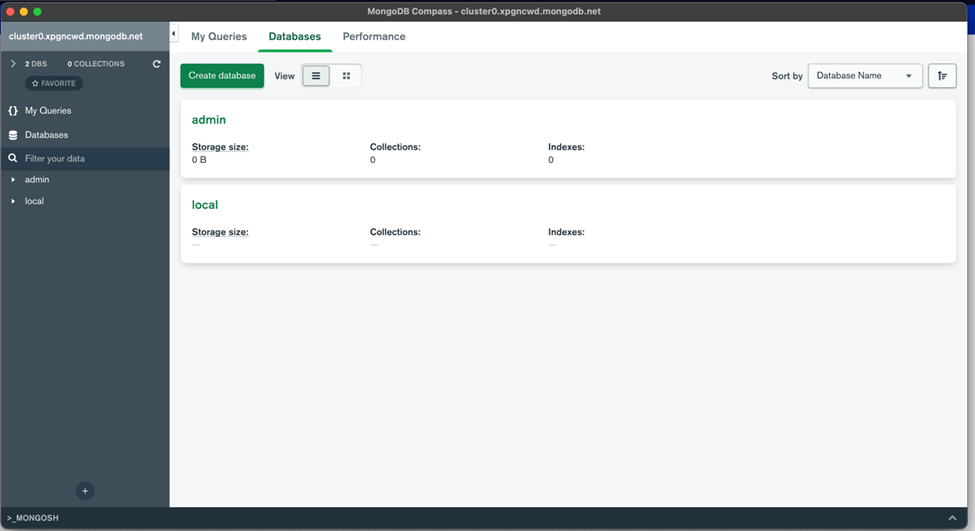
Task: Mark the connection as FAVORITE
Action: [x=54, y=83]
